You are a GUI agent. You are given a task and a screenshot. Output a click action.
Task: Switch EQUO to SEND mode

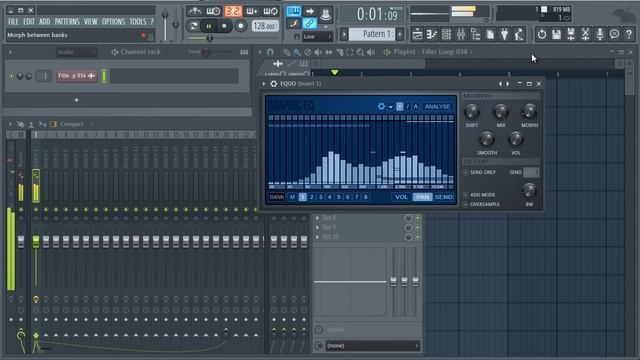click(x=443, y=197)
